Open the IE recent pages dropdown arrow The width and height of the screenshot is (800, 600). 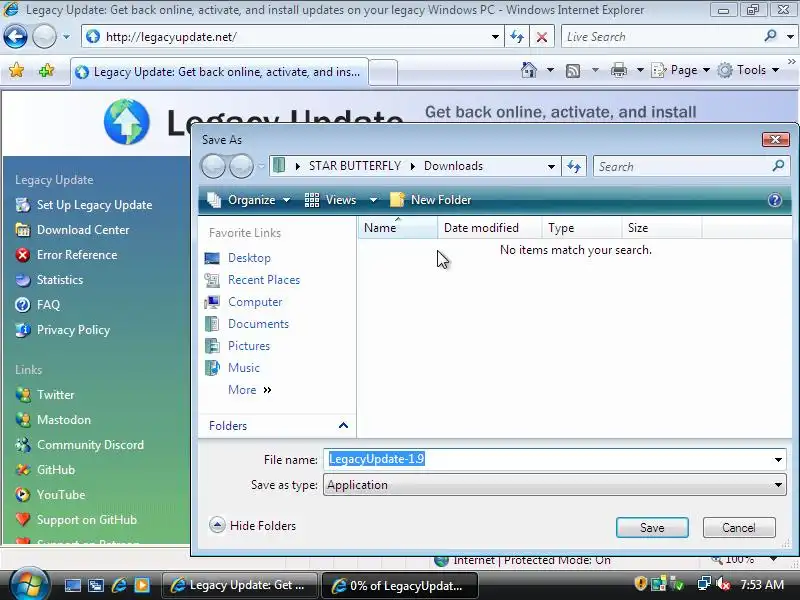coord(66,37)
